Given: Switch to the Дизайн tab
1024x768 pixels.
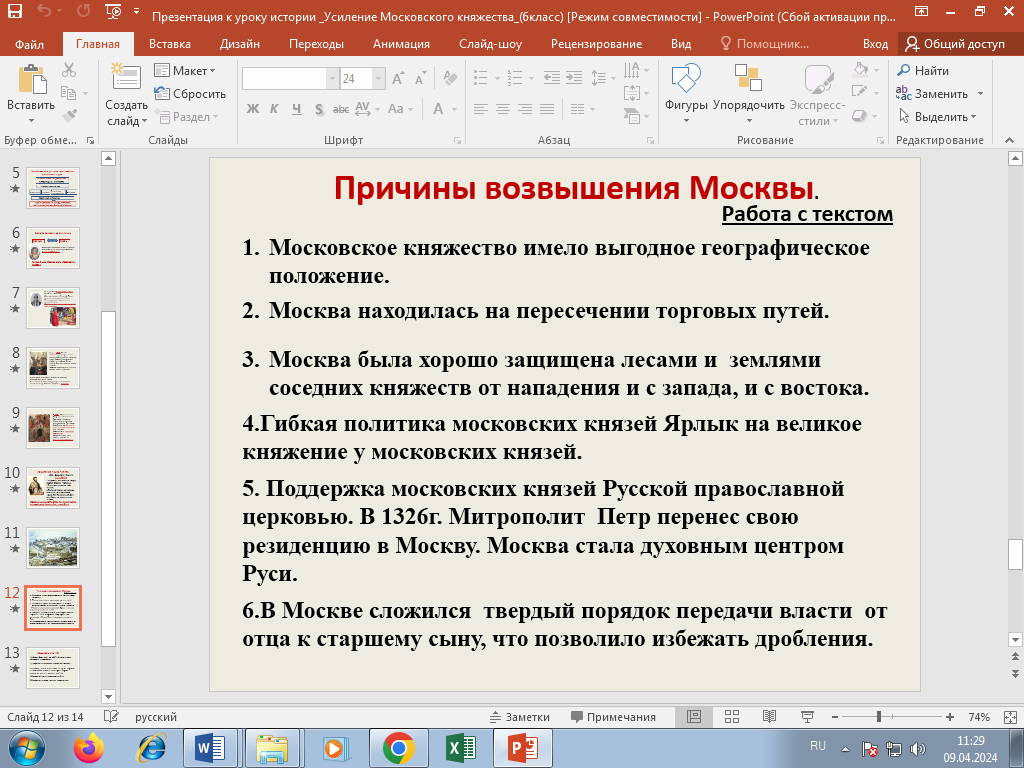Looking at the screenshot, I should click(x=240, y=44).
